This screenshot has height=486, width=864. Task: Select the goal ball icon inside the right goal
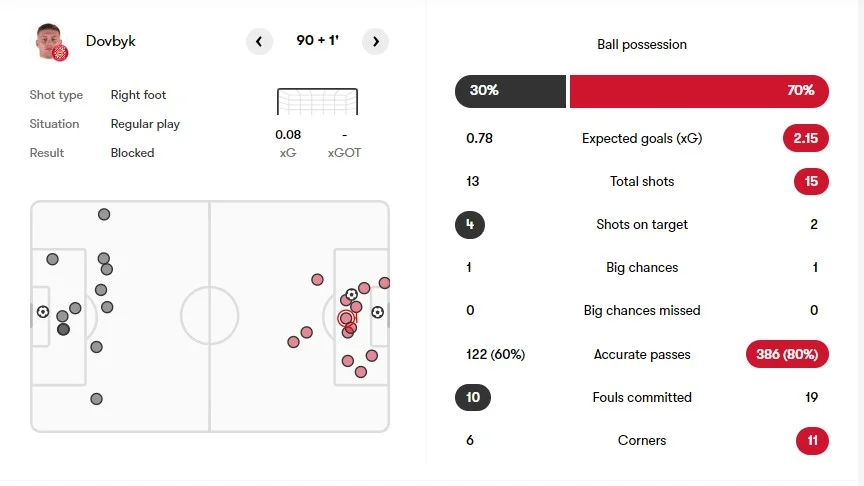377,312
